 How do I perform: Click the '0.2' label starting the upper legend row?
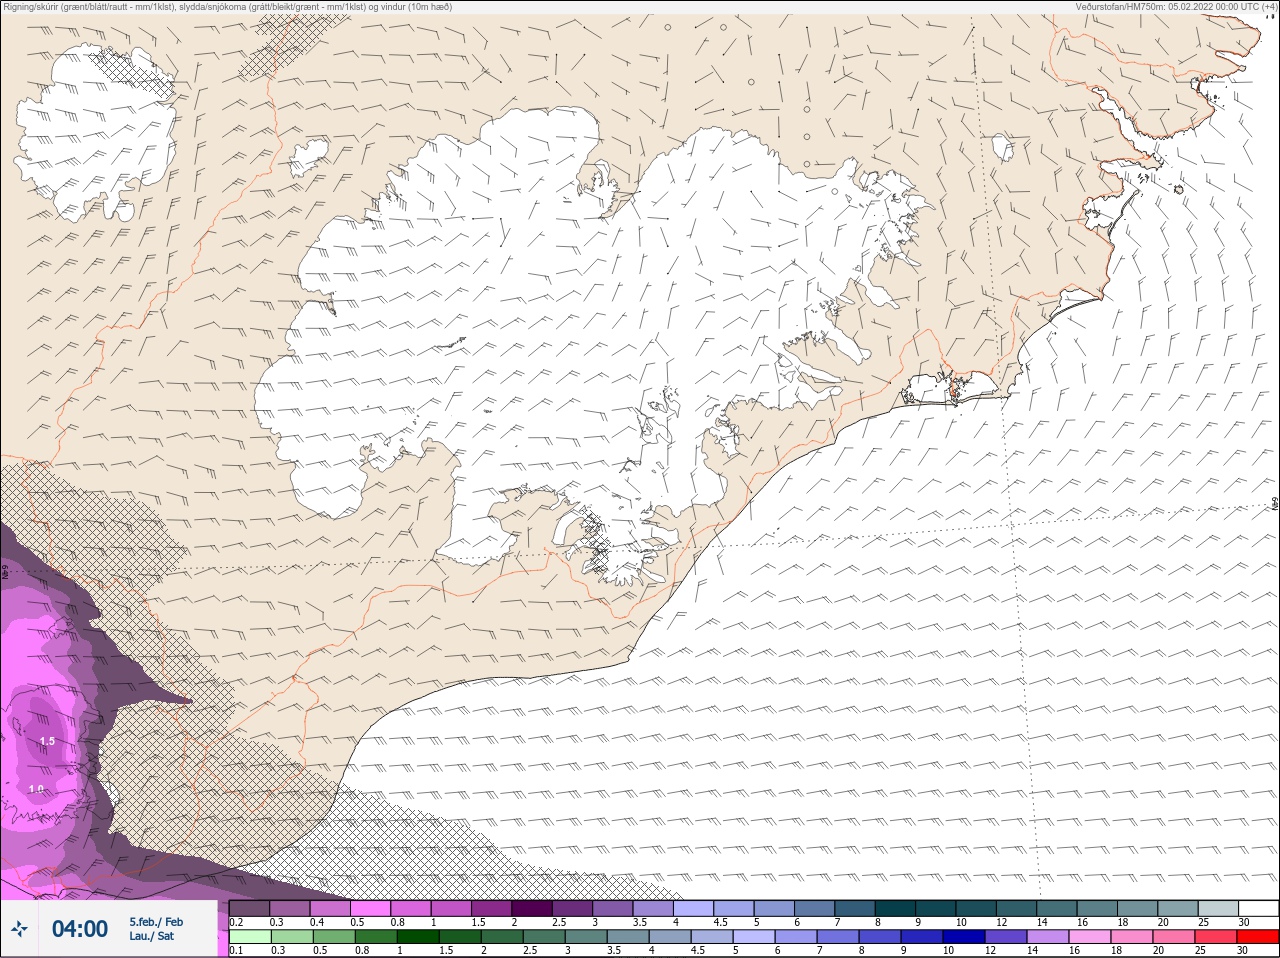tap(236, 922)
